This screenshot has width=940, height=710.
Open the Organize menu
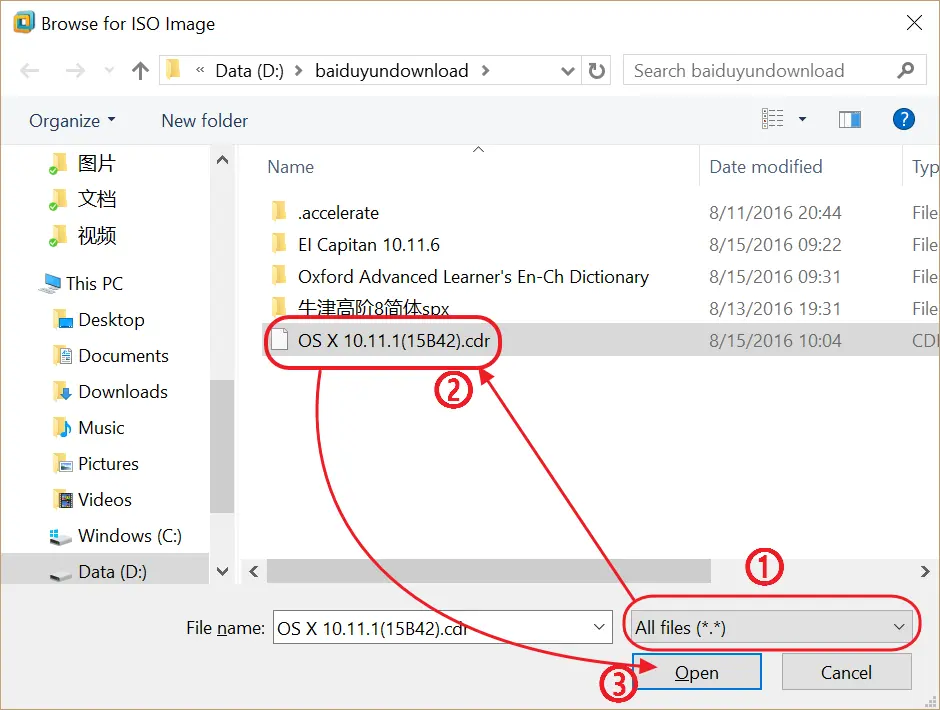coord(68,120)
